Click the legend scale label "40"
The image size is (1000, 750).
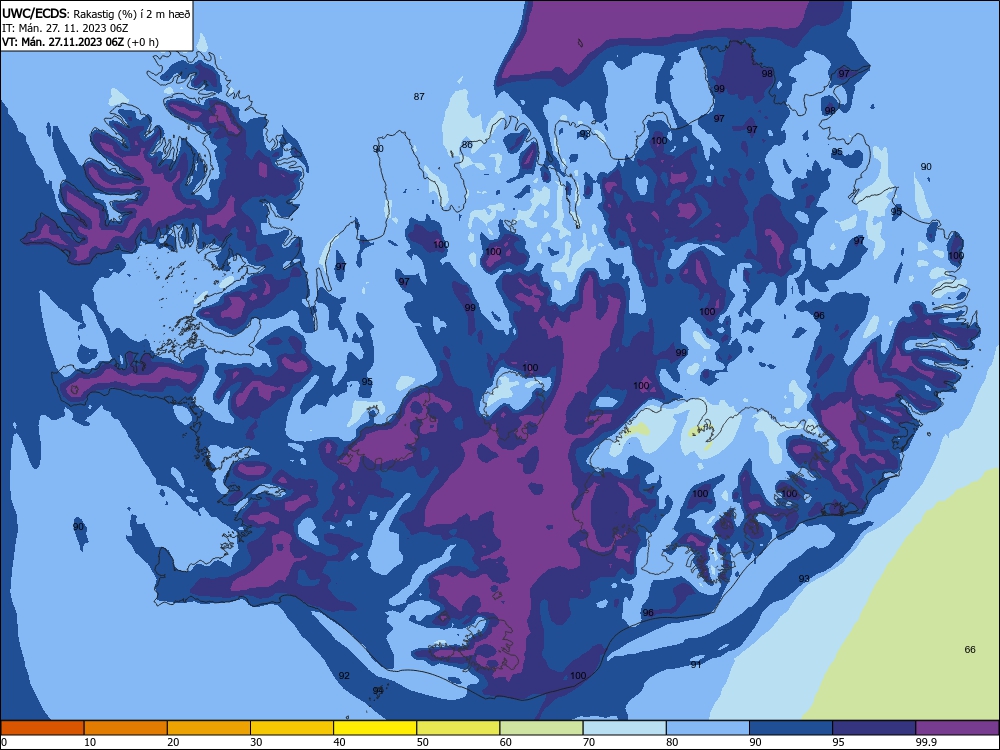[x=339, y=742]
